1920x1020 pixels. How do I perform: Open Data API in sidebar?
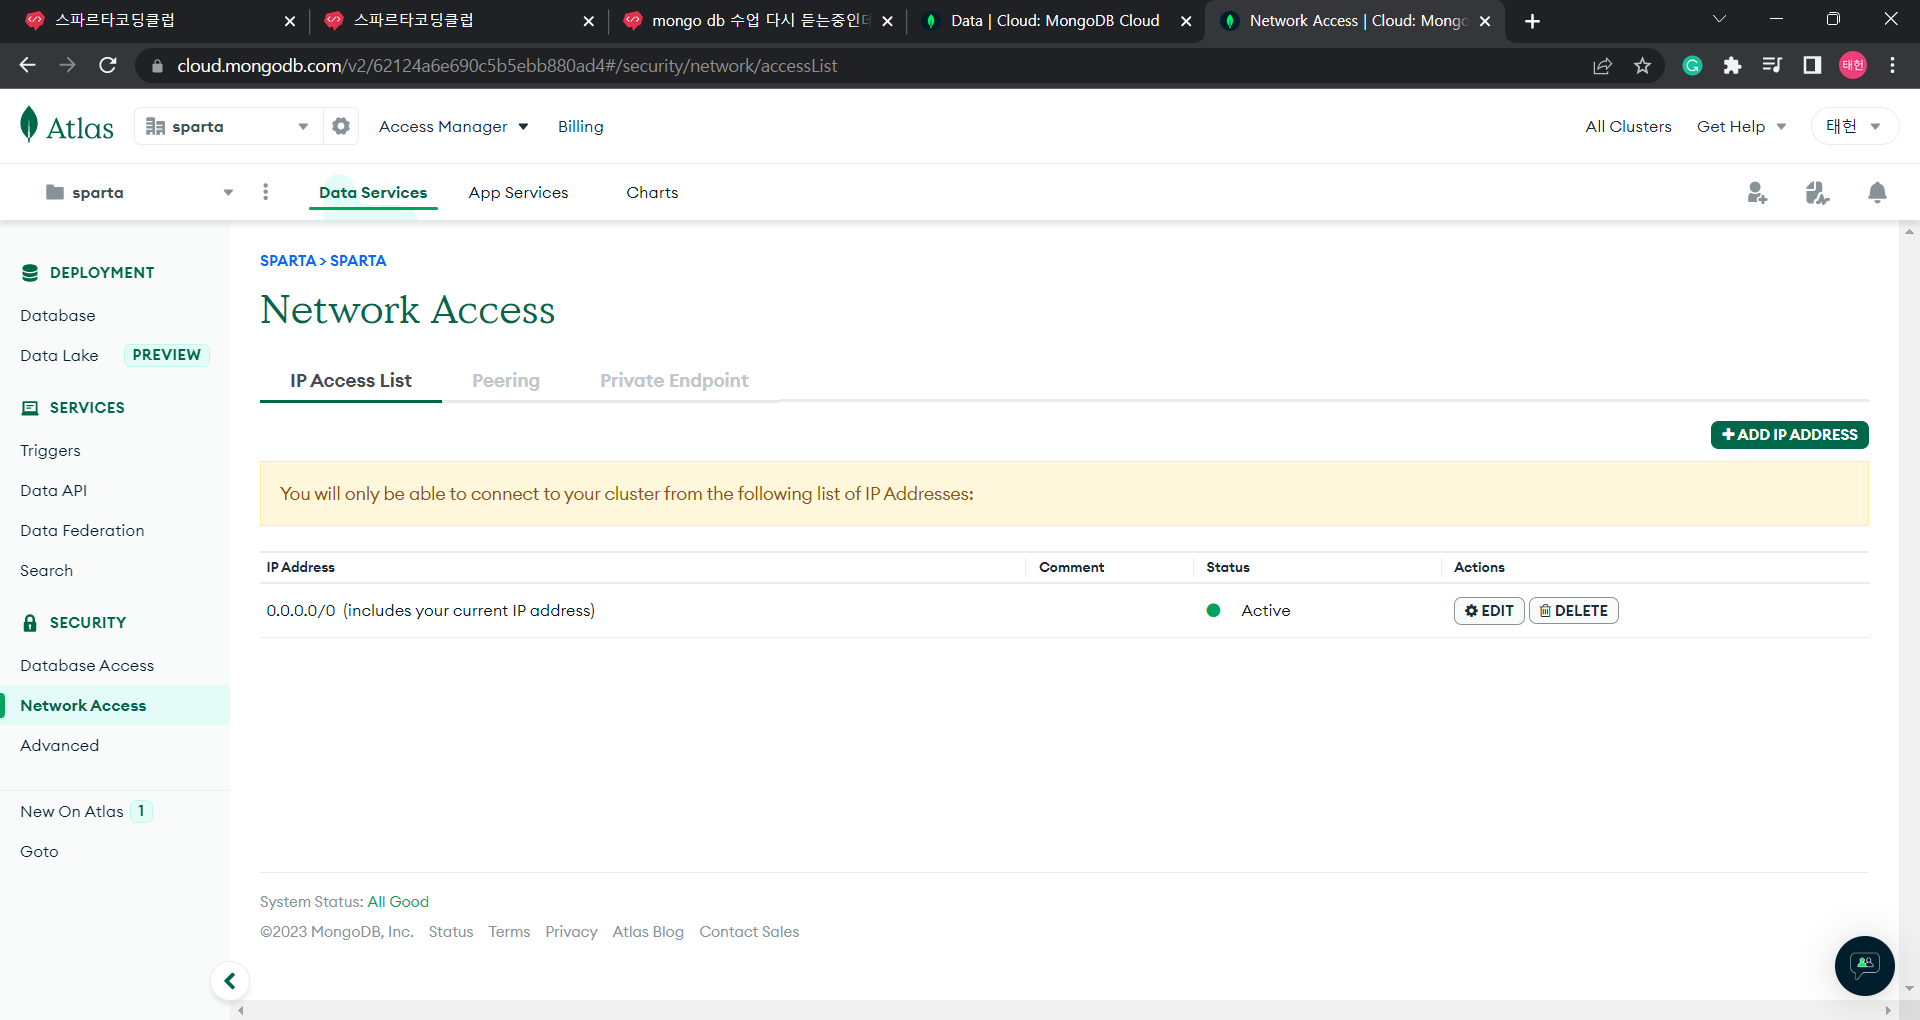coord(53,490)
